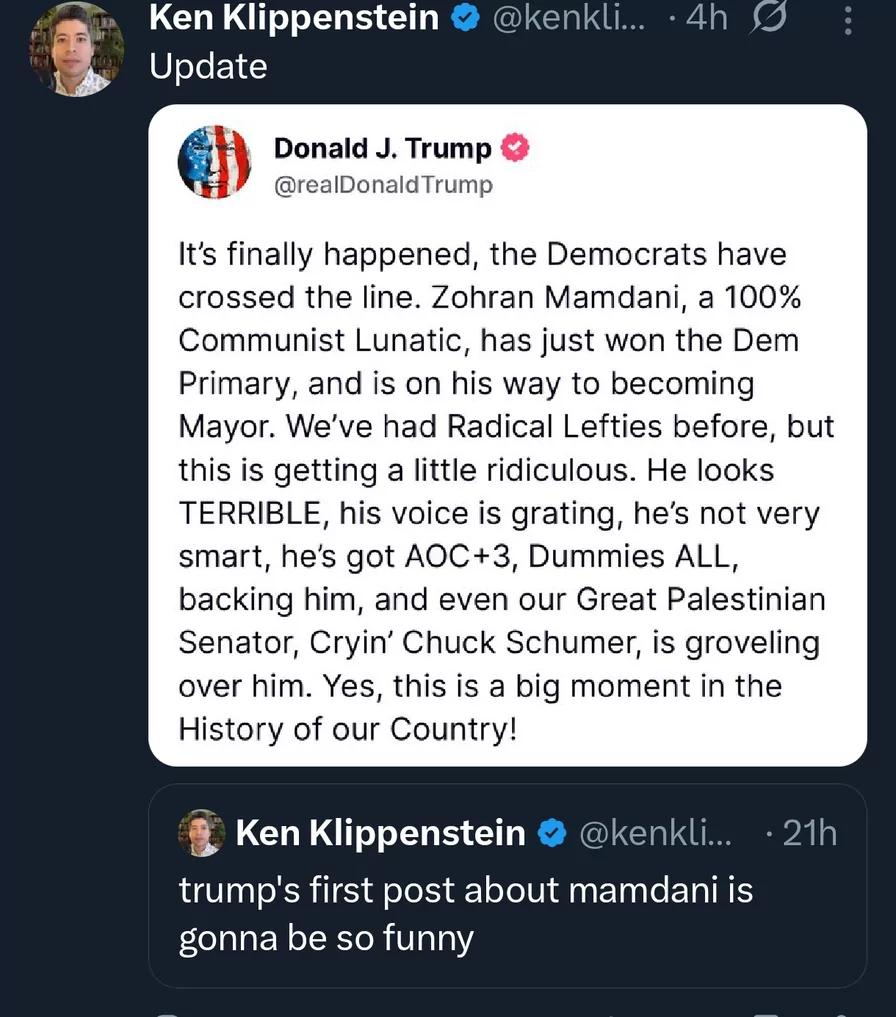This screenshot has height=1017, width=896.
Task: Click the "Update" post text
Action: pyautogui.click(x=208, y=66)
